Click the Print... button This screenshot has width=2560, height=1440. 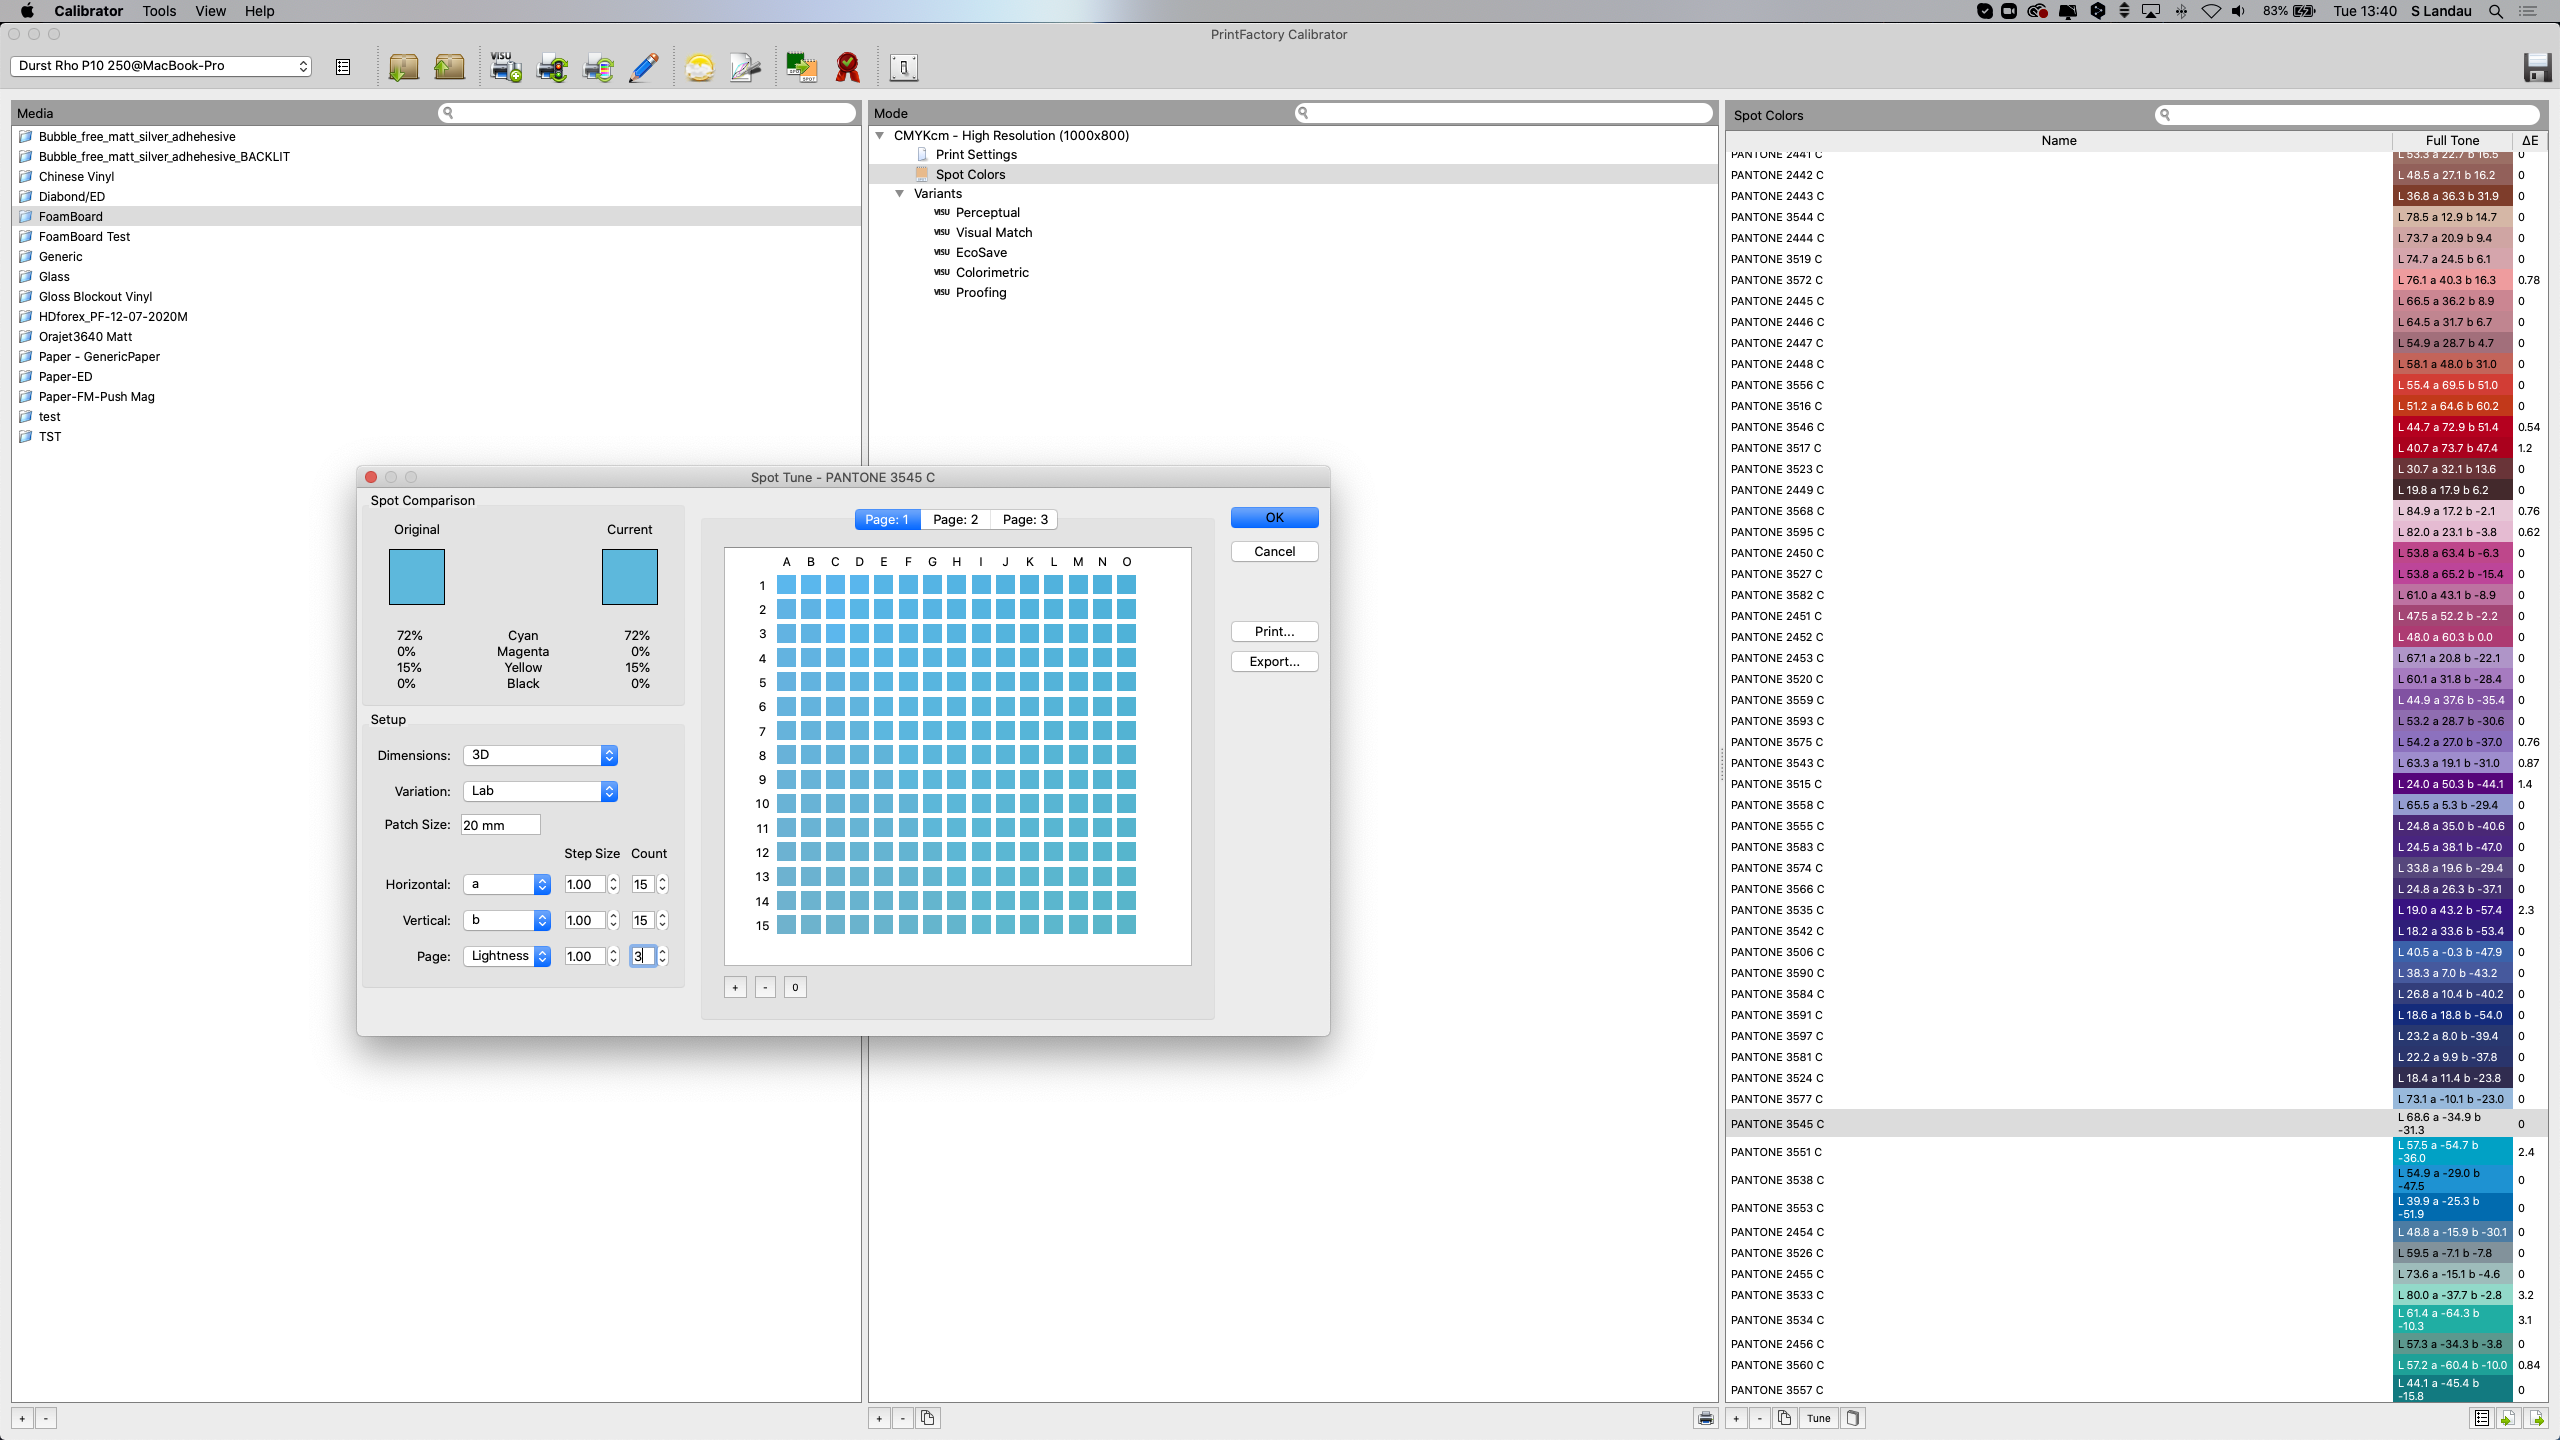(x=1274, y=632)
